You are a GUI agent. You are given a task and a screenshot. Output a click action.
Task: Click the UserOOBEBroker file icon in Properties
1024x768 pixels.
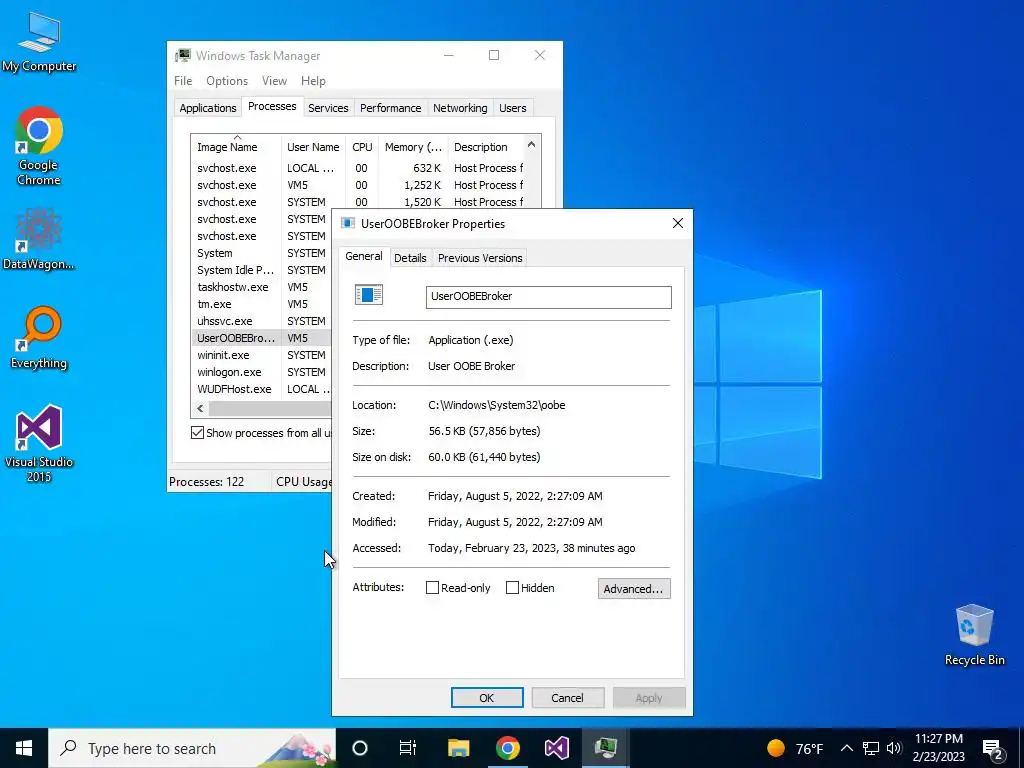tap(369, 295)
